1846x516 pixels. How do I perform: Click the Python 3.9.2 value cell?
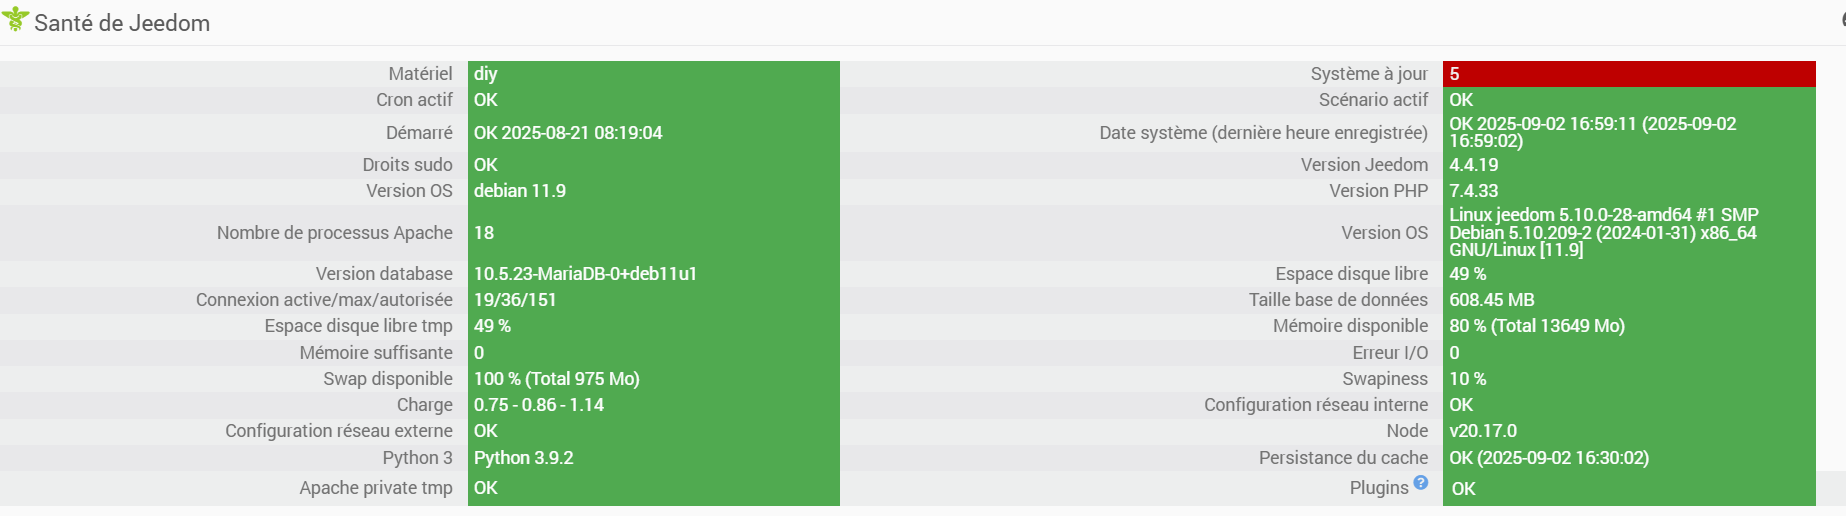(524, 458)
